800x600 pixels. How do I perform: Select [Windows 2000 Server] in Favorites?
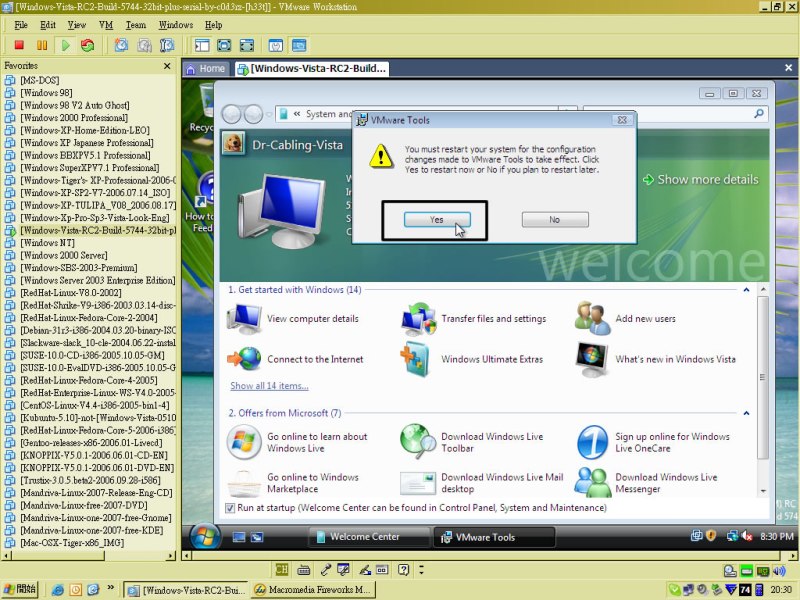point(64,255)
